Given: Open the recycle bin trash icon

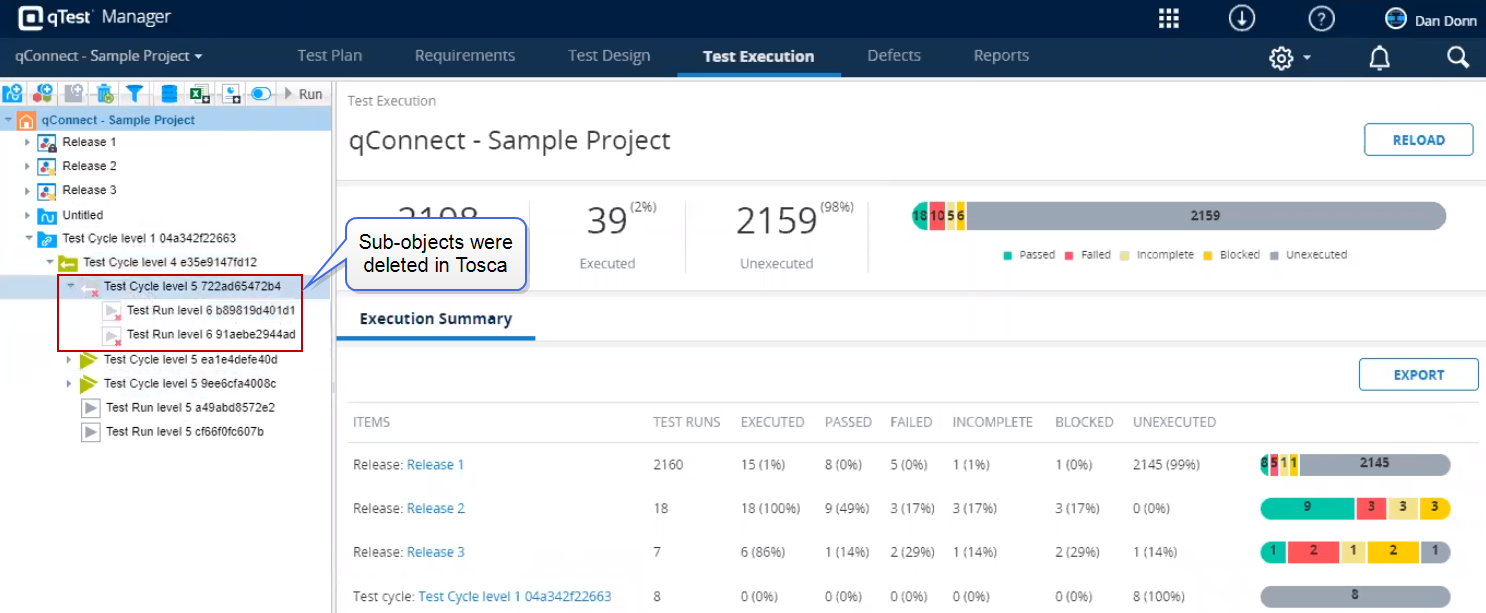Looking at the screenshot, I should (x=104, y=94).
